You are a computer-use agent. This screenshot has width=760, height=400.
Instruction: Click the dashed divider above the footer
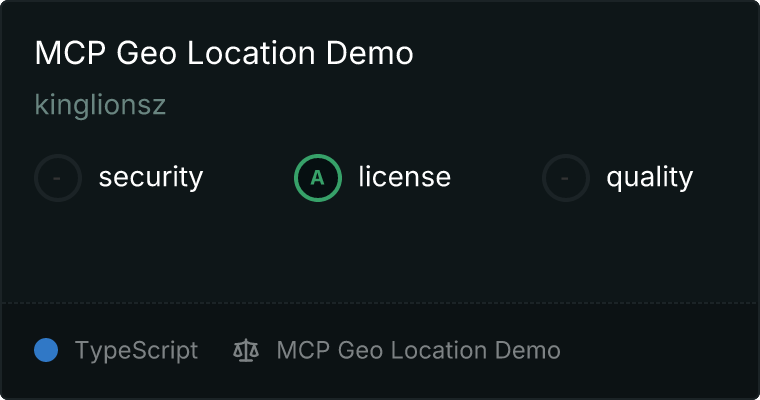(x=380, y=303)
